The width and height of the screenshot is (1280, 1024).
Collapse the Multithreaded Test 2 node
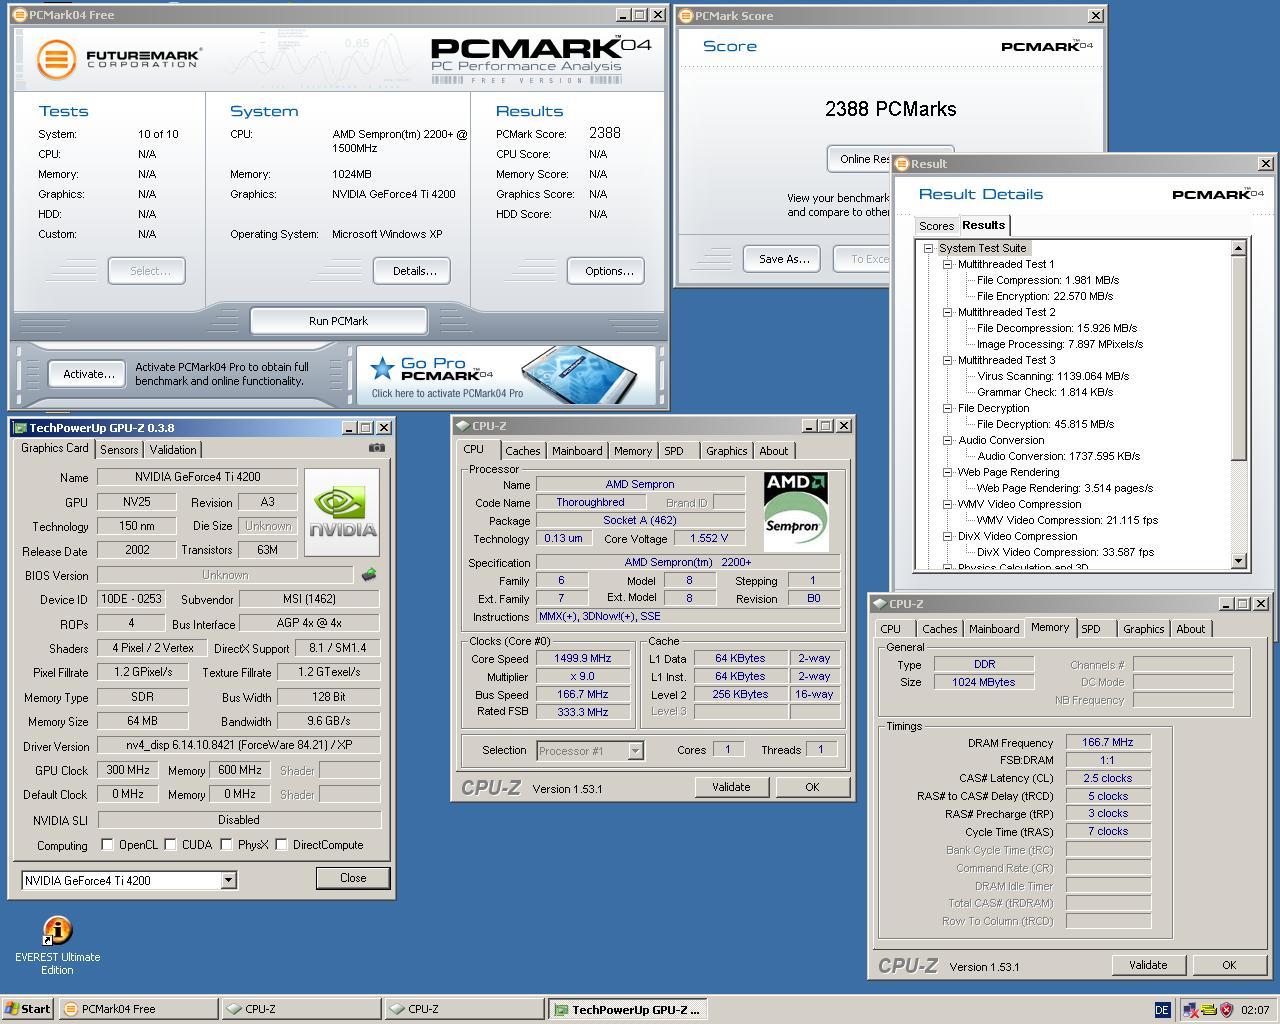click(948, 312)
